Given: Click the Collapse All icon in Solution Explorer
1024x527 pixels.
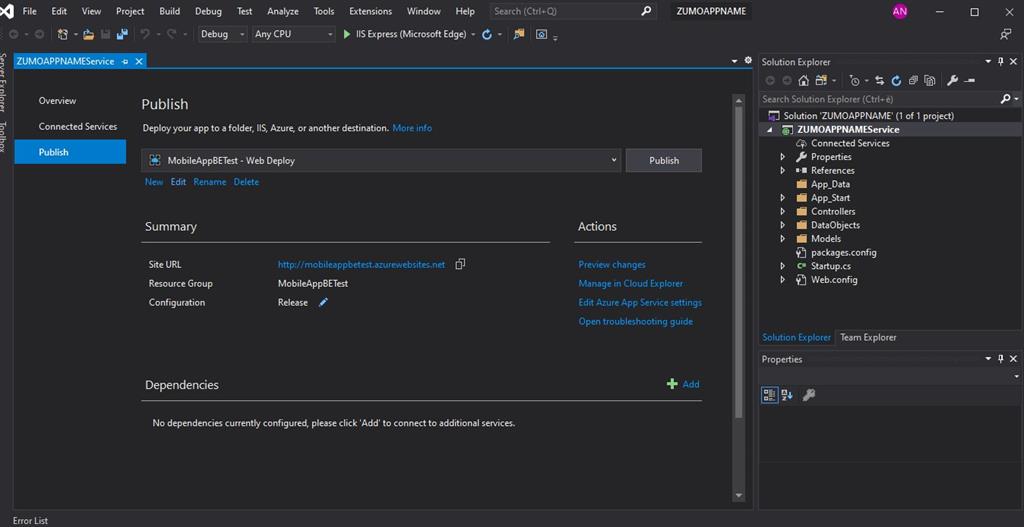Looking at the screenshot, I should tap(913, 80).
